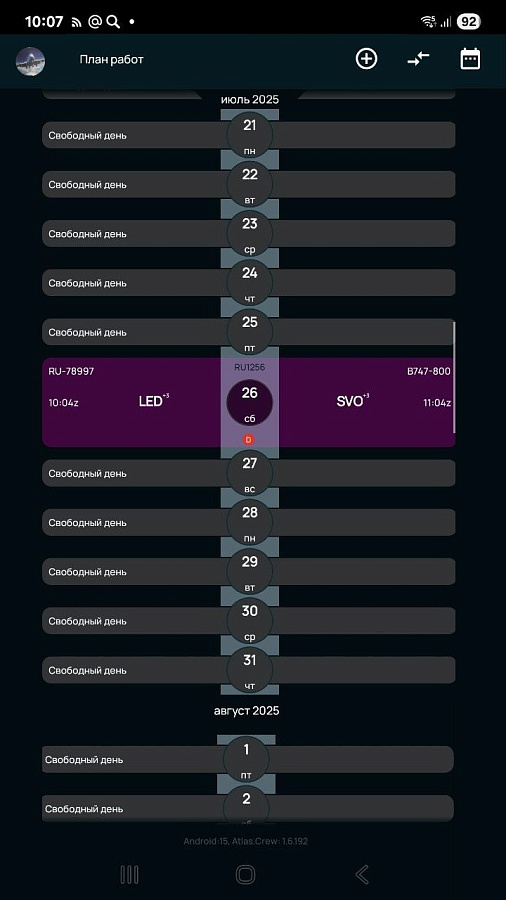Tap the Android back navigation icon
Screen dimensions: 506x900
point(361,874)
